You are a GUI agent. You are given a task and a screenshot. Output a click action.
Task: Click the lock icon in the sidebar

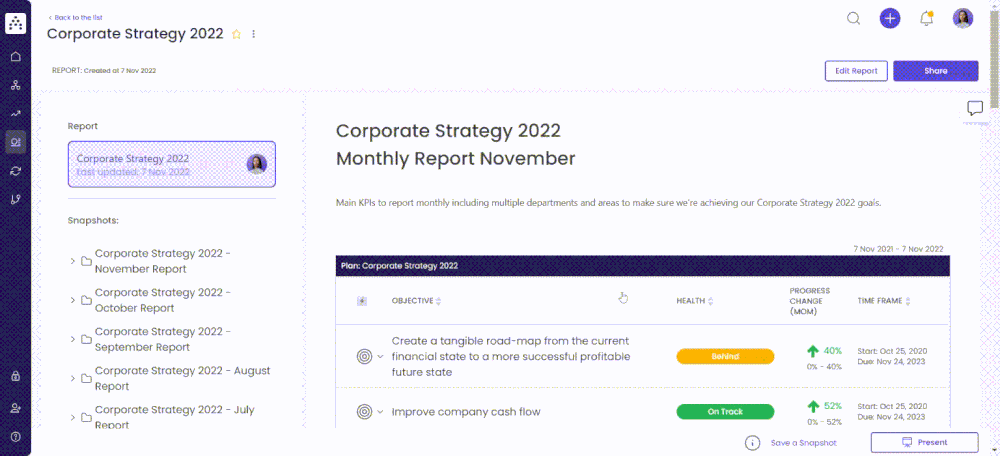coord(15,376)
